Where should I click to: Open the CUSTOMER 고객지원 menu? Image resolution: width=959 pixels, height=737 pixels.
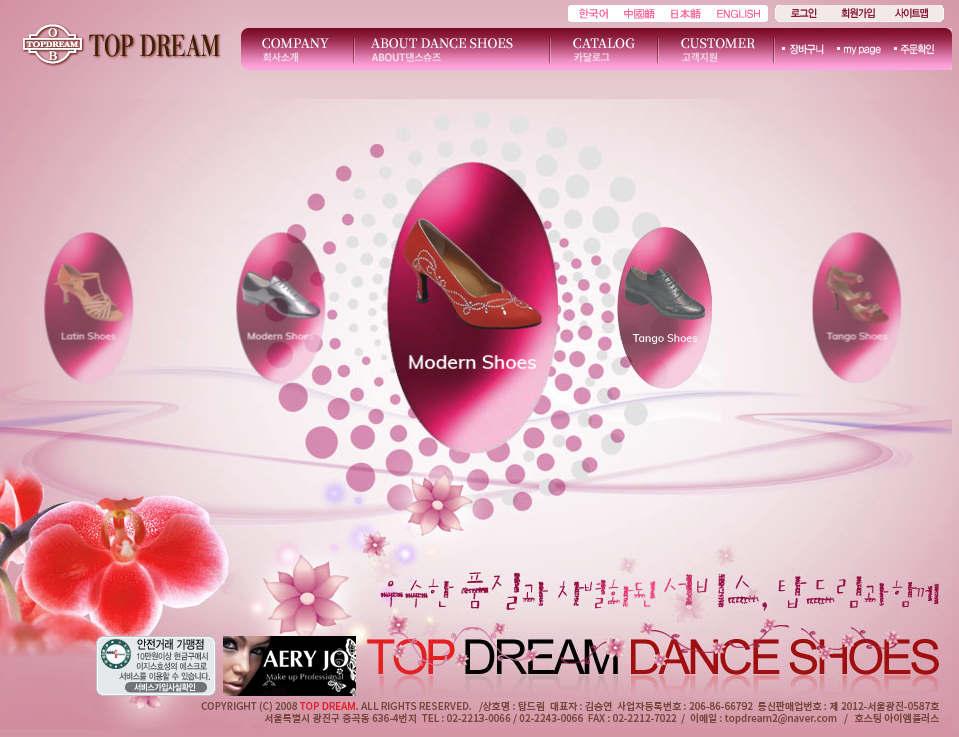click(x=717, y=49)
